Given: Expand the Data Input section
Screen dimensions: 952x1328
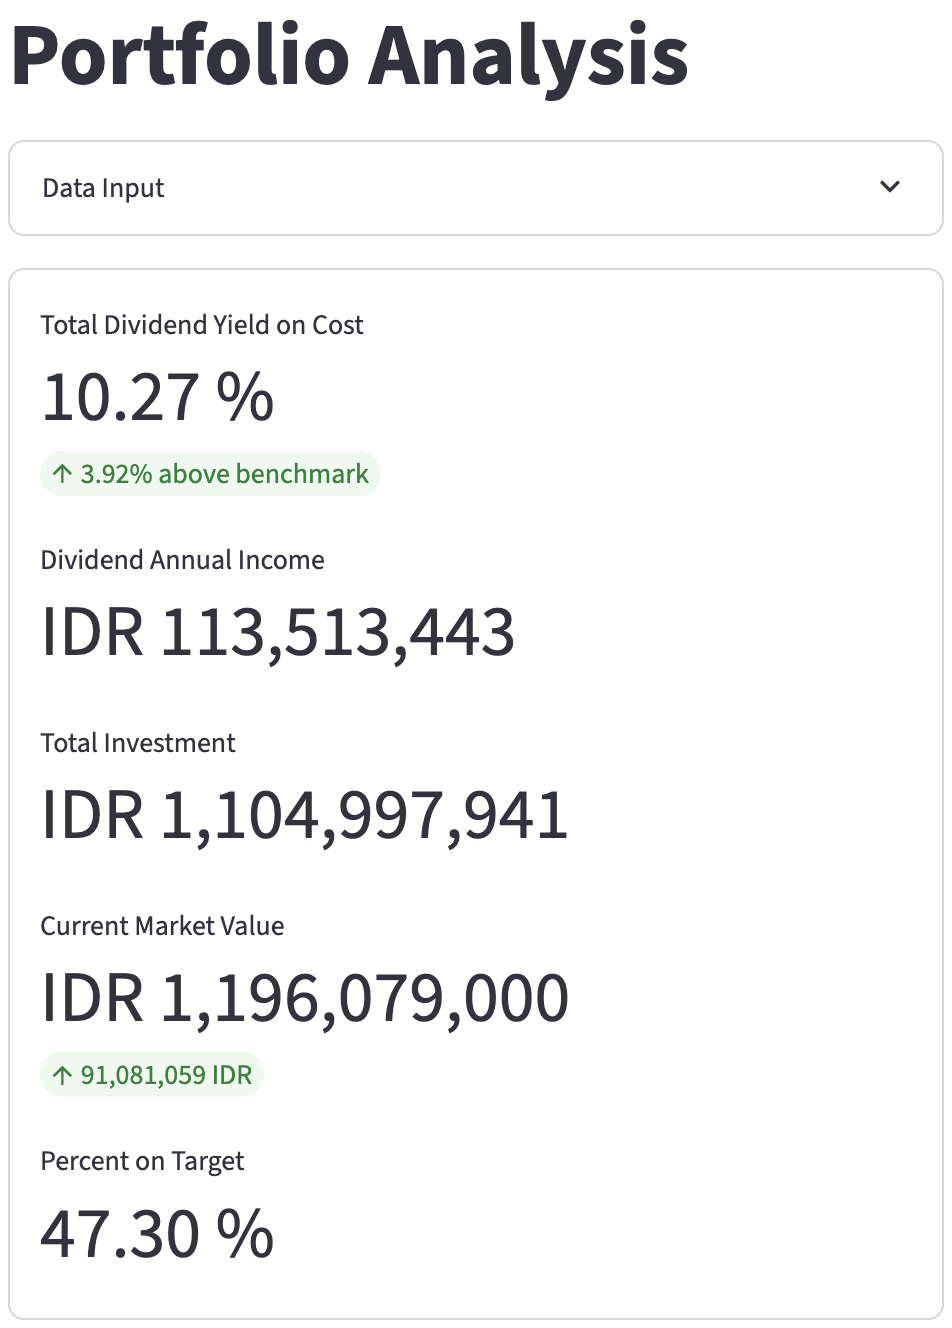Looking at the screenshot, I should pos(475,188).
